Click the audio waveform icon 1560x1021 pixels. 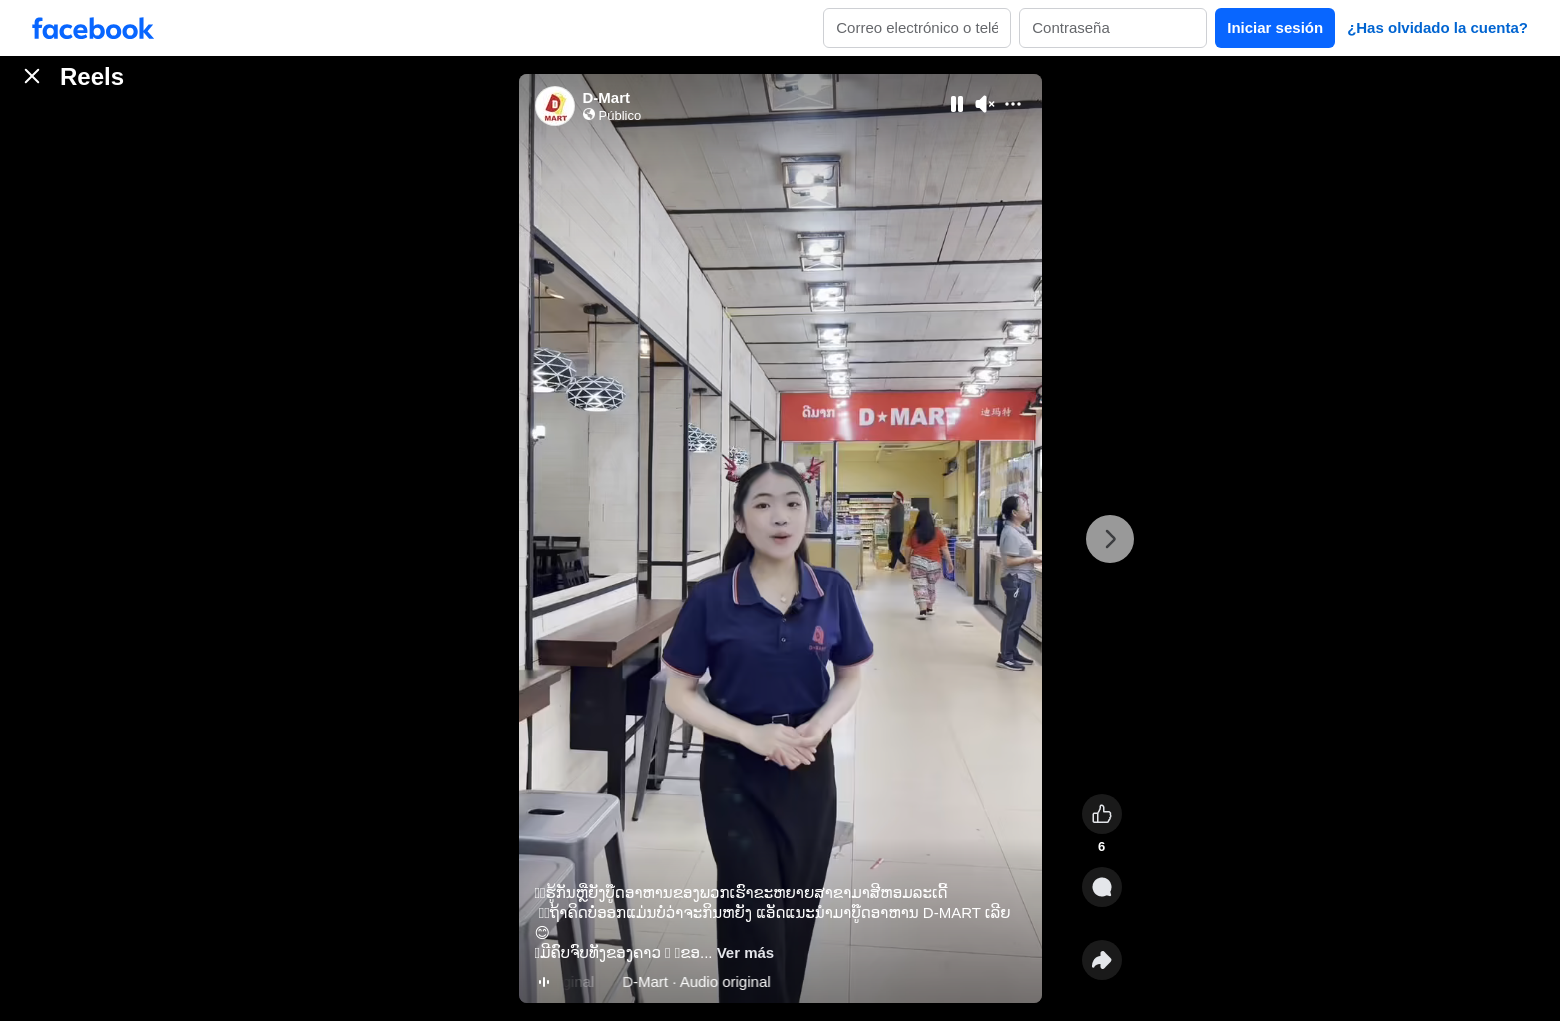[x=544, y=982]
